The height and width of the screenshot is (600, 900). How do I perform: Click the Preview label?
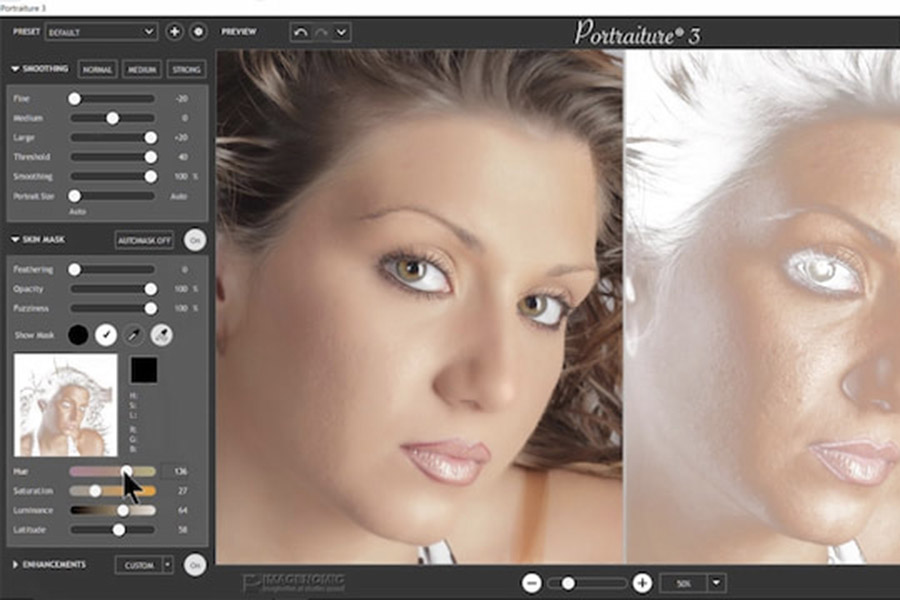pyautogui.click(x=239, y=32)
